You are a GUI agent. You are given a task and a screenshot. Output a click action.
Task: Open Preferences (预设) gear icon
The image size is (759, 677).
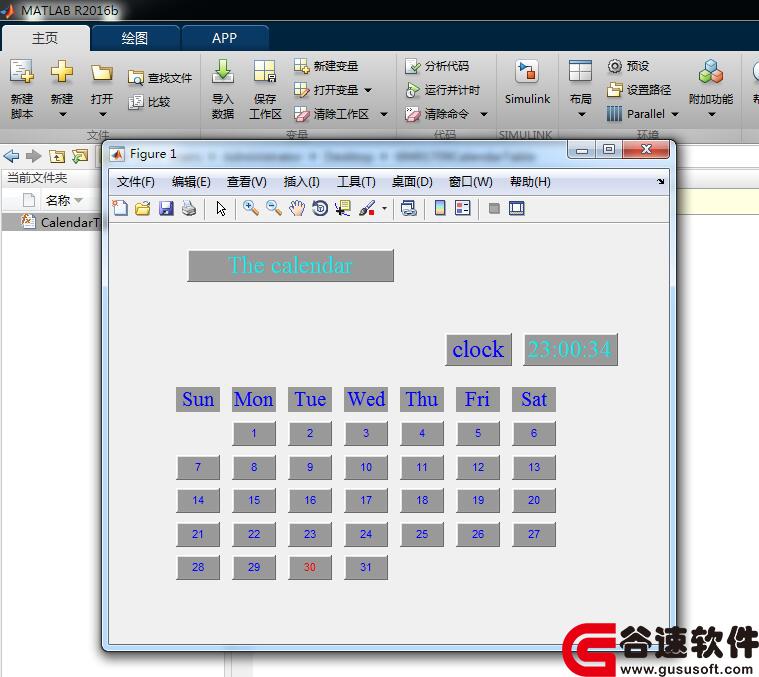pos(628,66)
